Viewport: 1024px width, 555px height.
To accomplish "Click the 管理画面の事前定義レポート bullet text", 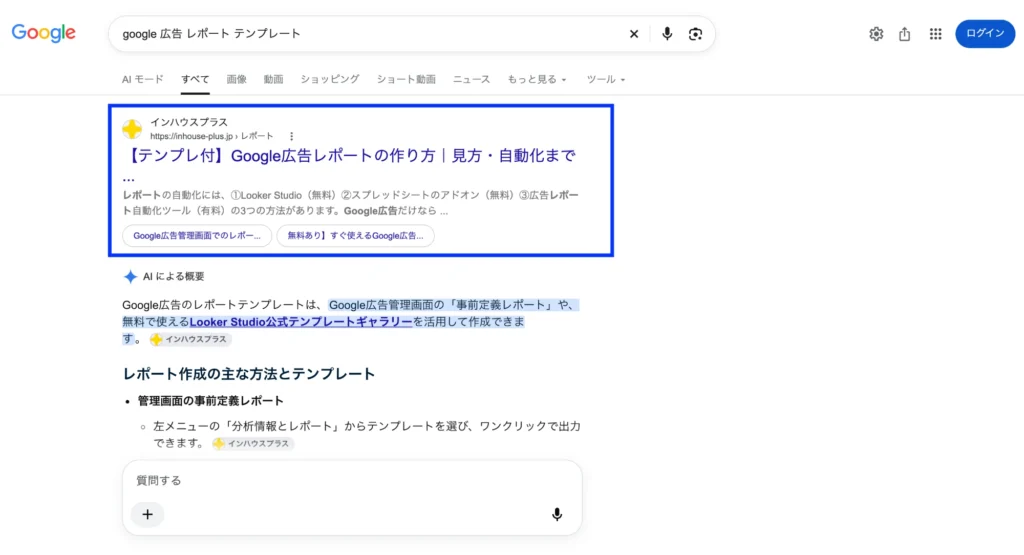I will click(210, 401).
